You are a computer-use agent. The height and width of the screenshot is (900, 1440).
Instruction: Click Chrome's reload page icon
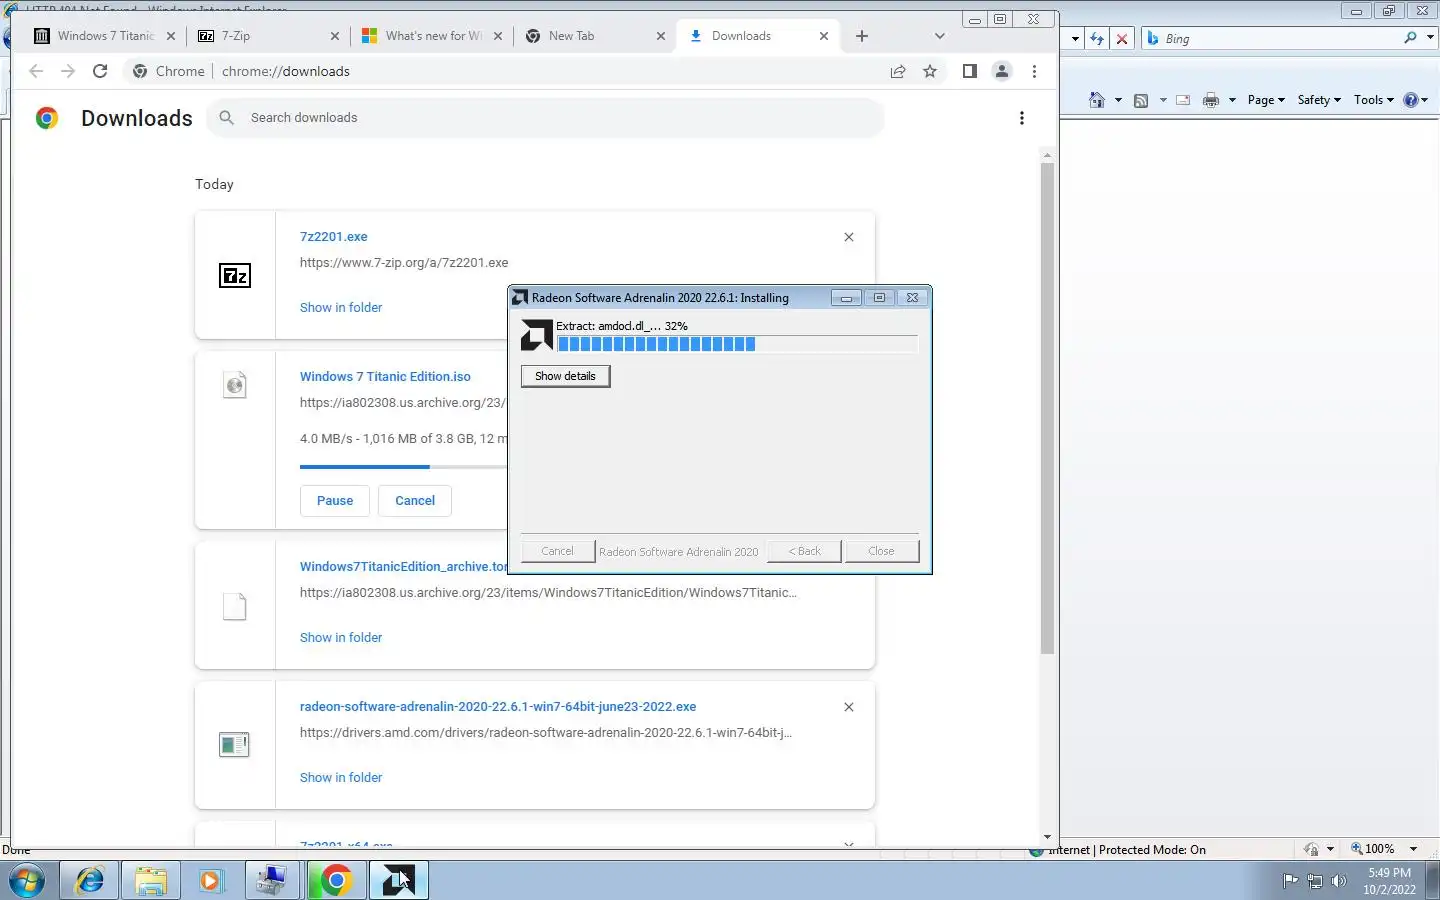click(x=100, y=71)
